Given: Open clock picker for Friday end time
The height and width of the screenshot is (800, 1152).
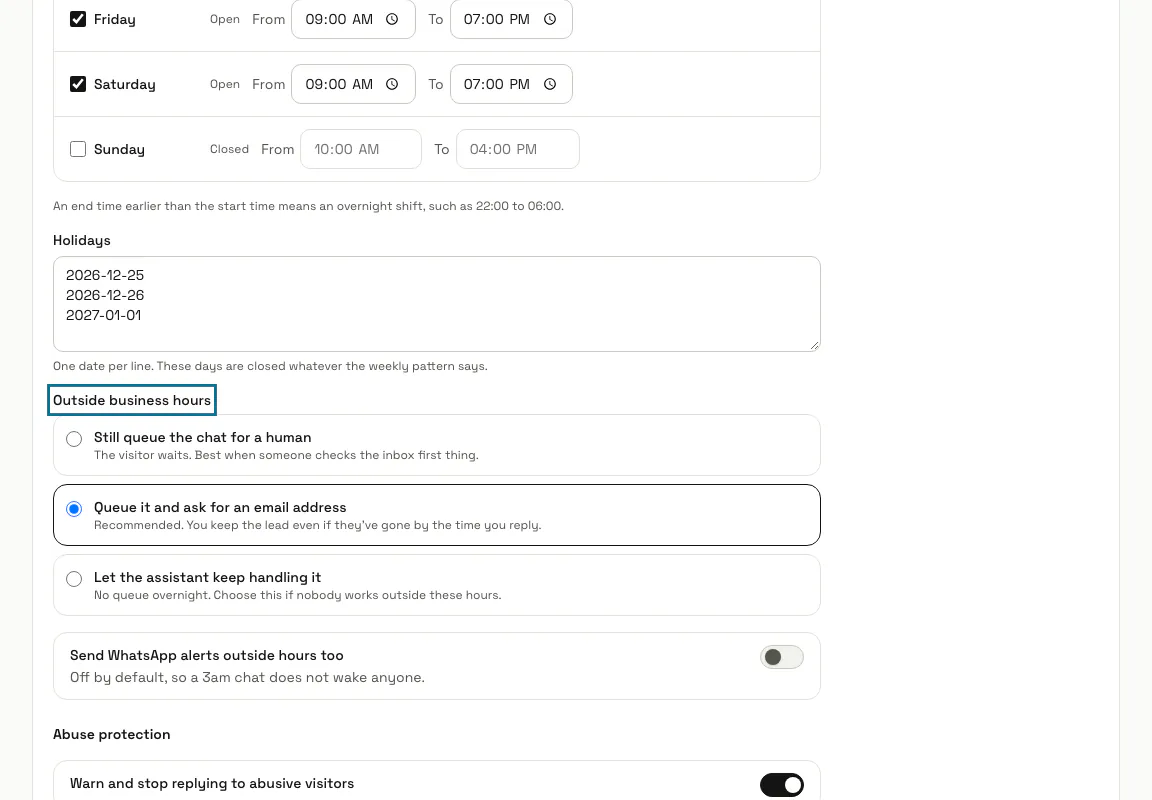Looking at the screenshot, I should [x=550, y=19].
